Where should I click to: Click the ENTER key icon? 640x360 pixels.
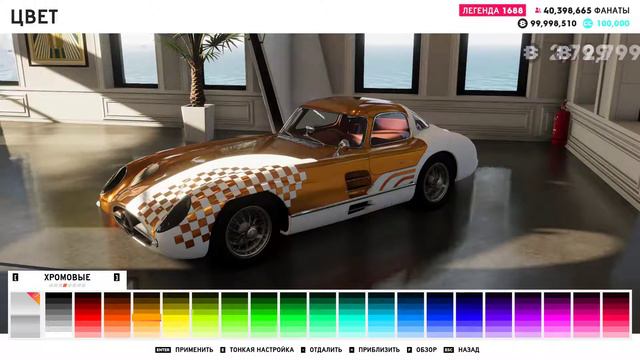tap(163, 350)
